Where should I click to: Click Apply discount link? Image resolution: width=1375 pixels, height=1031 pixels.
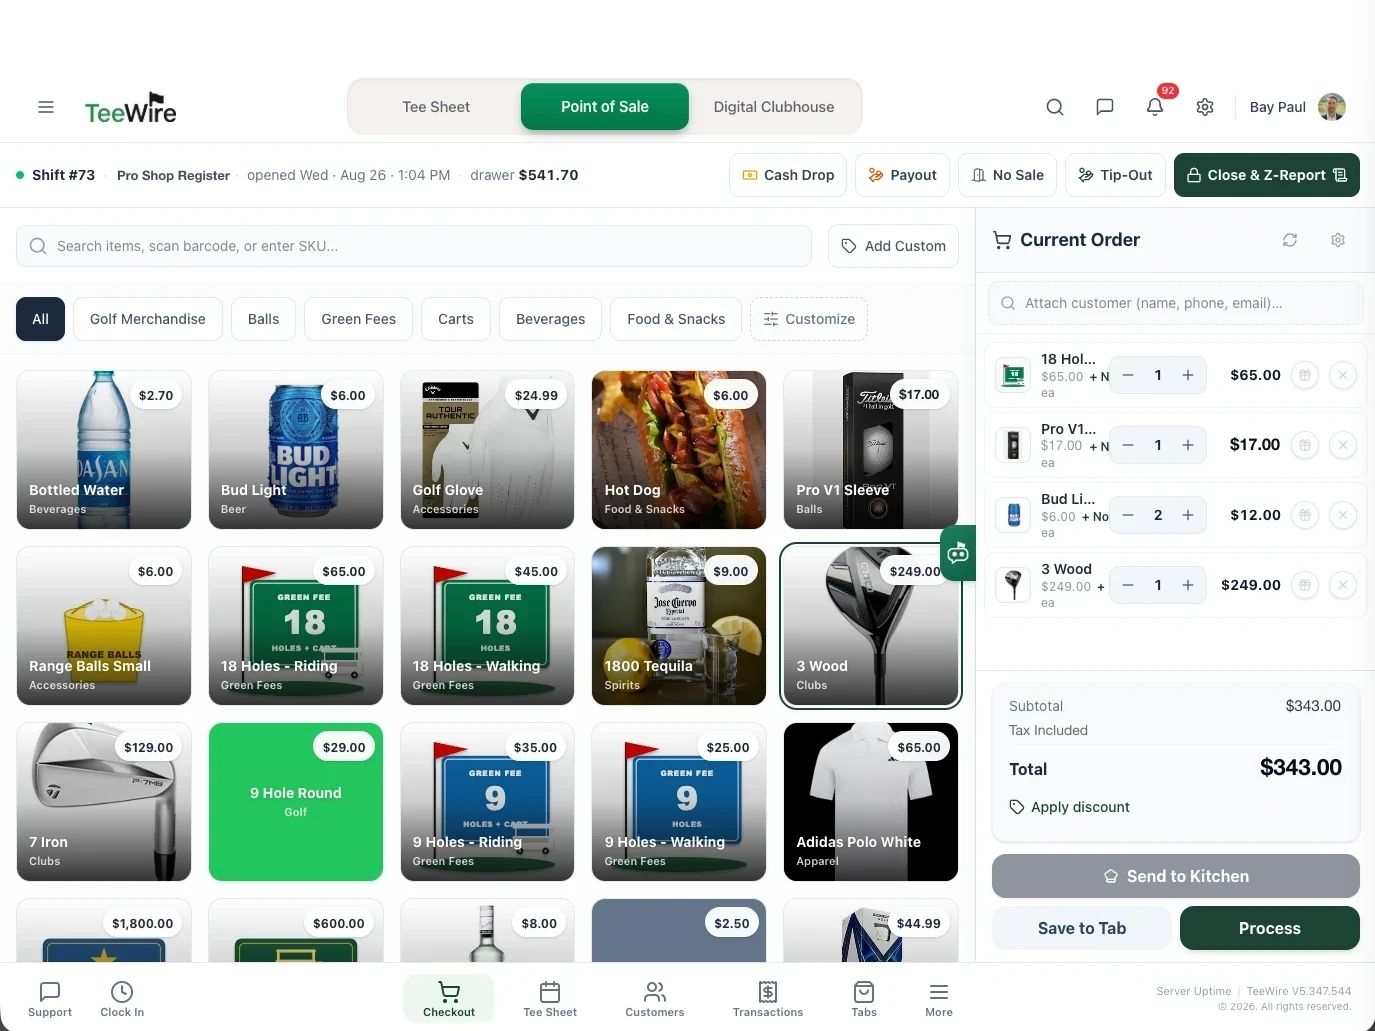point(1070,807)
